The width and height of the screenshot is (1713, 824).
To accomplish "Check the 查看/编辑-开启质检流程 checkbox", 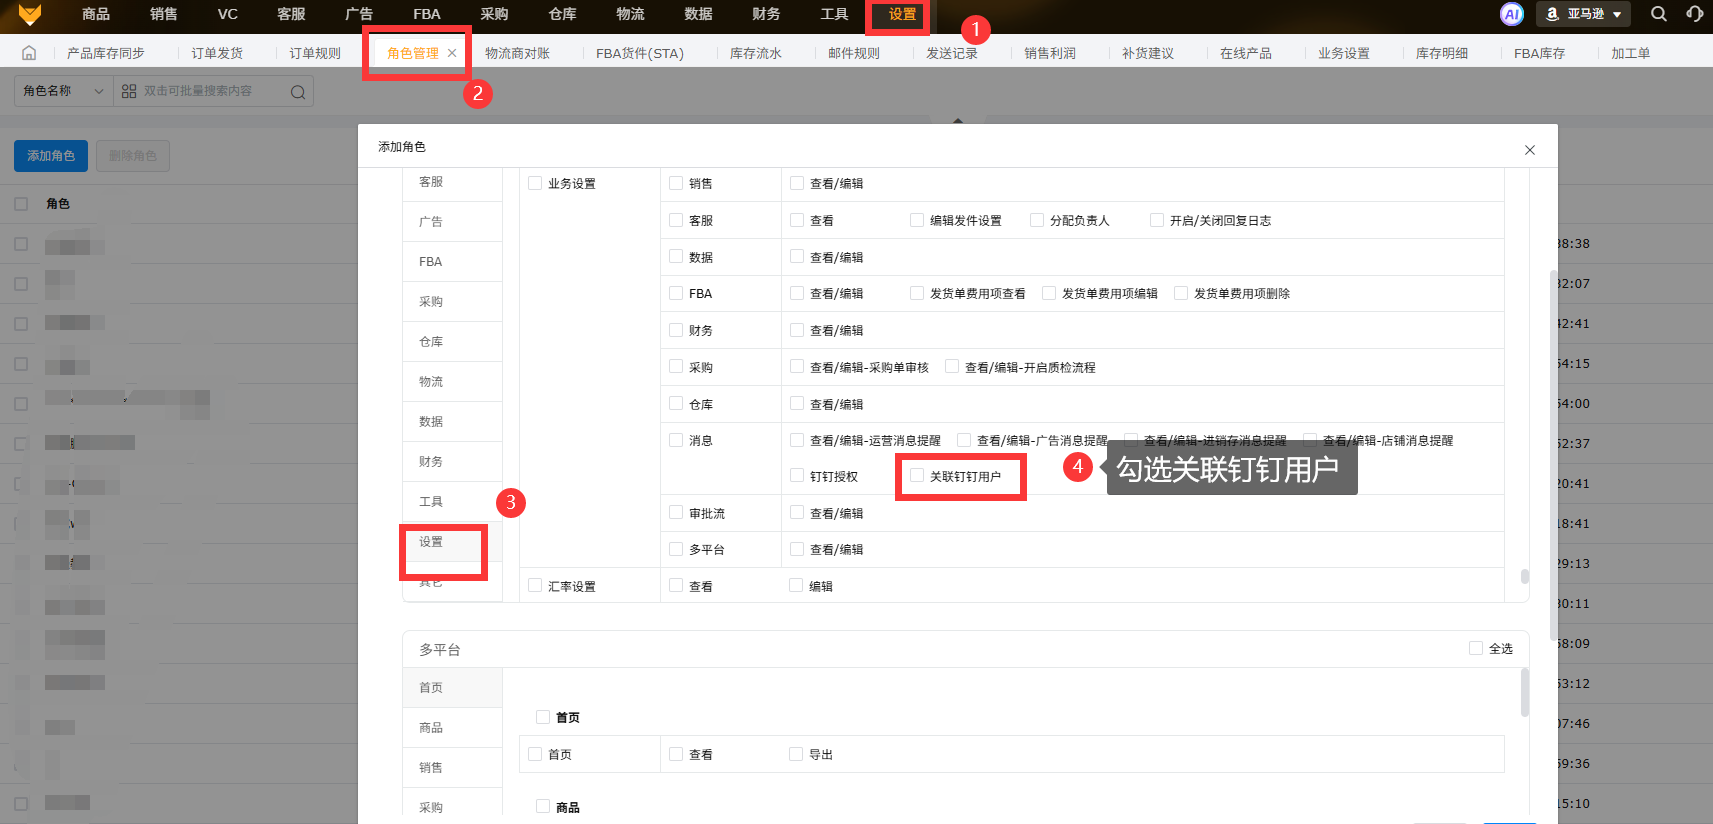I will tap(952, 367).
